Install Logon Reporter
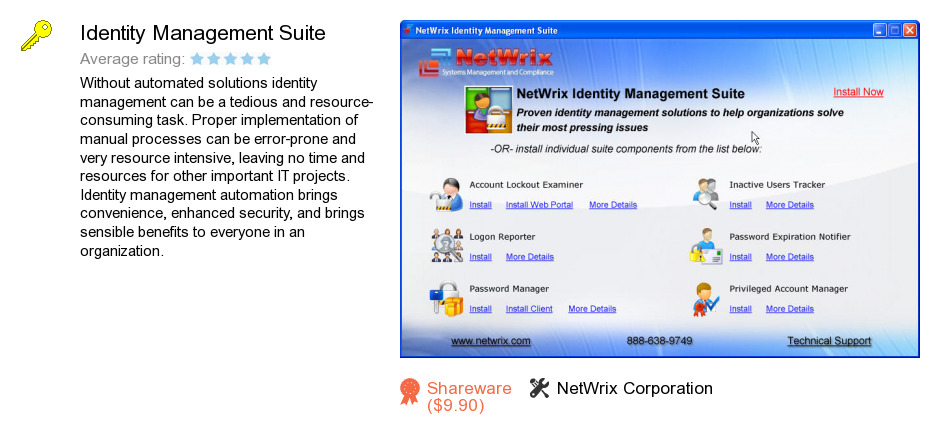Viewport: 940px width, 441px height. [480, 257]
